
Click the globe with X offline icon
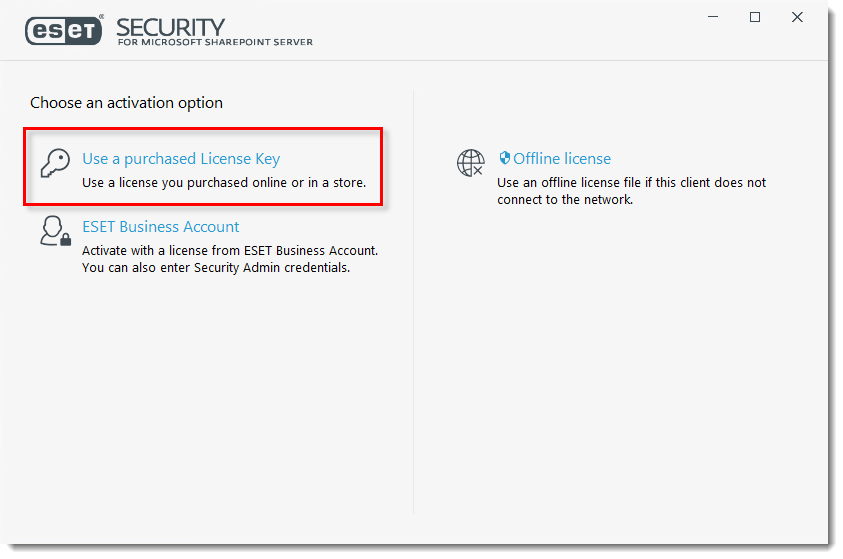point(470,163)
